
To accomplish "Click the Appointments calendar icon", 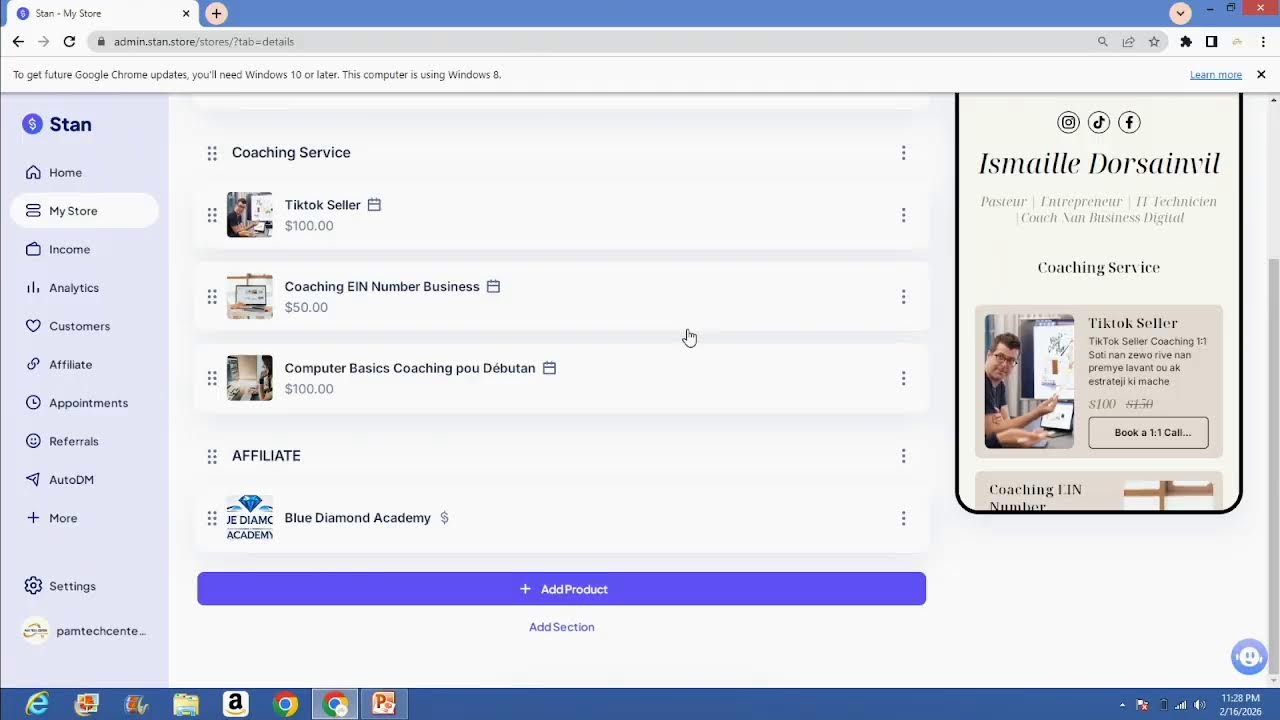I will pyautogui.click(x=33, y=403).
